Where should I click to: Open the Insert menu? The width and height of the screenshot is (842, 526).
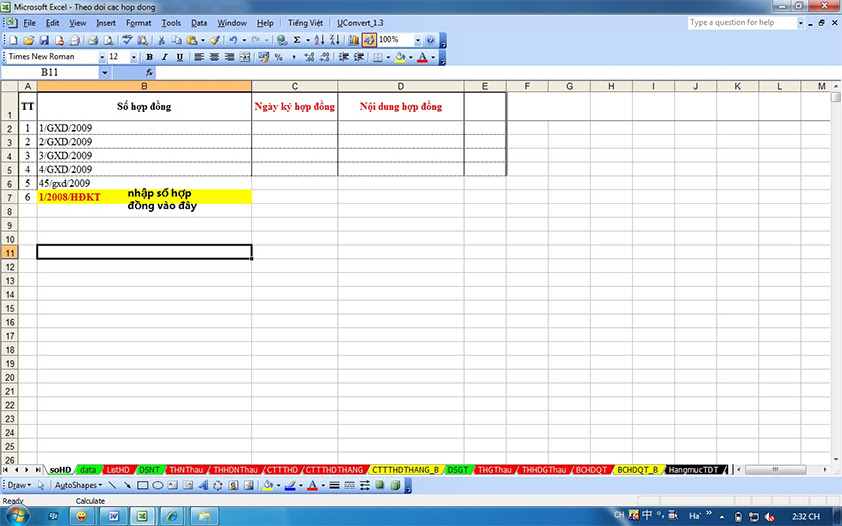[106, 23]
